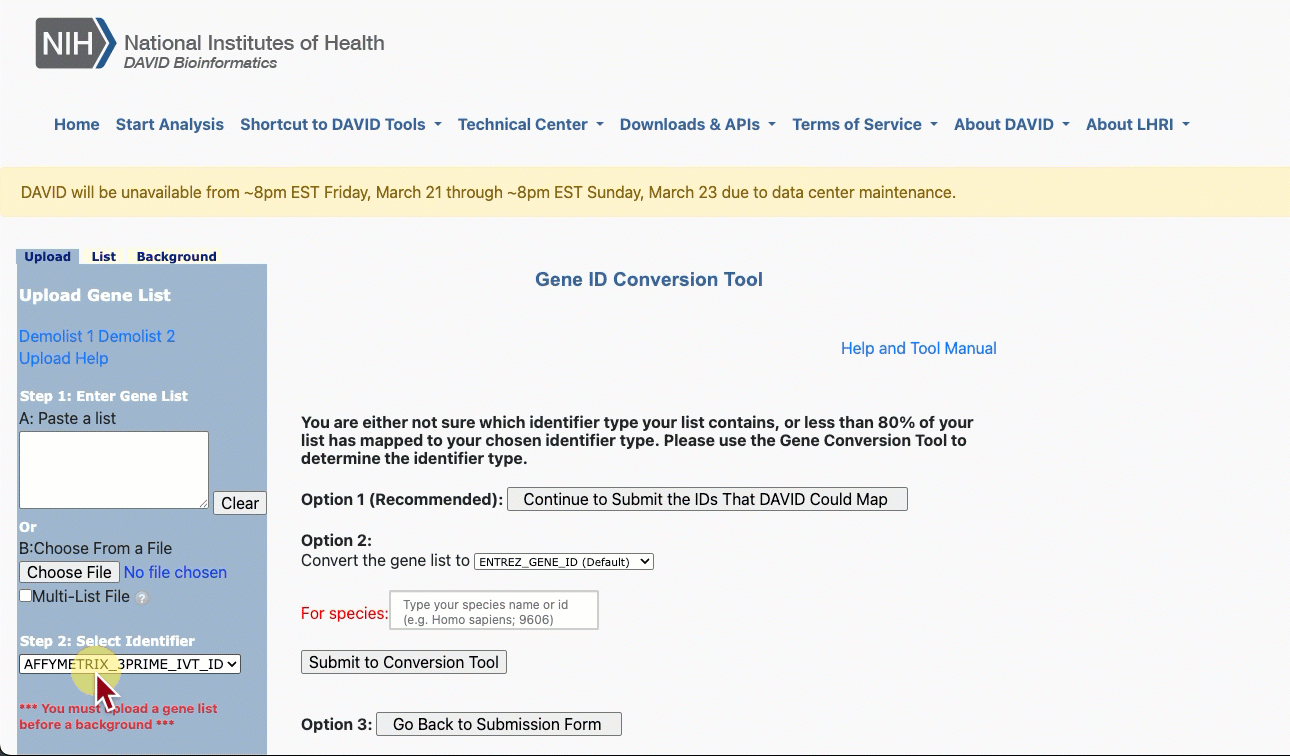The height and width of the screenshot is (756, 1290).
Task: Expand the Shortcut to DAVID Tools menu
Action: [x=340, y=125]
